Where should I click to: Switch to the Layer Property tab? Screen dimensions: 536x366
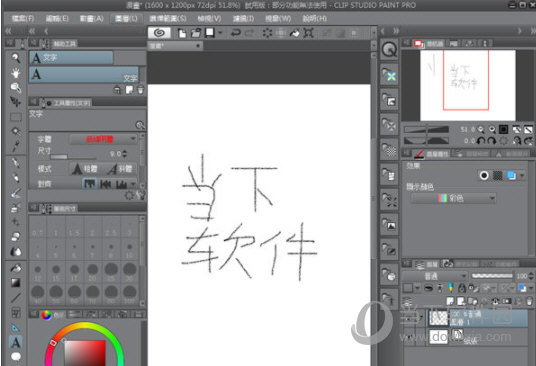430,154
